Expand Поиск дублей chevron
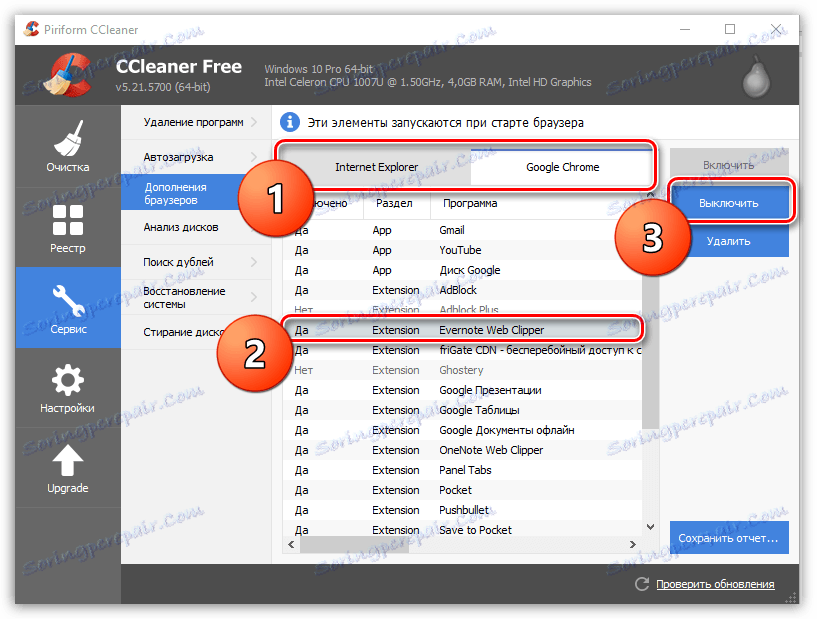817x619 pixels. click(x=254, y=262)
